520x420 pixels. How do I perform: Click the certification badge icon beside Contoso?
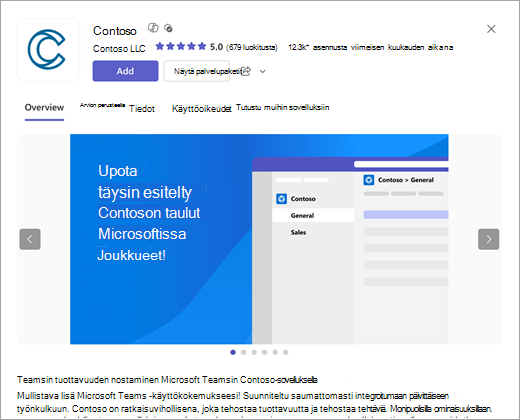(169, 28)
